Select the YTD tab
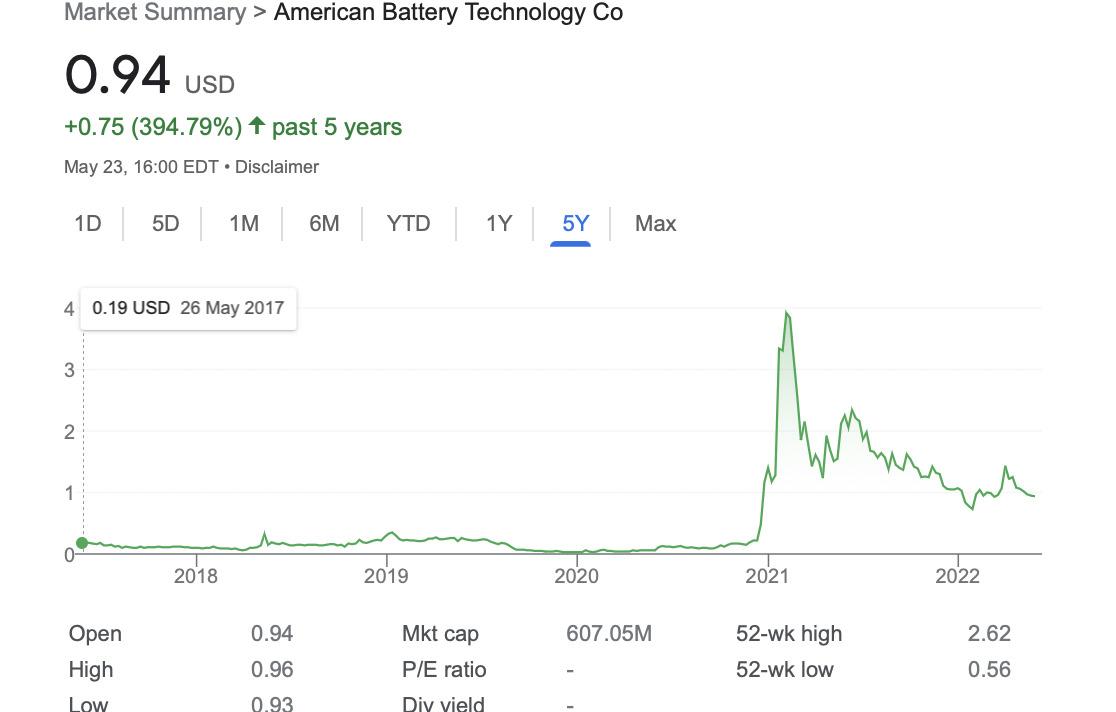This screenshot has height=712, width=1116. tap(408, 224)
